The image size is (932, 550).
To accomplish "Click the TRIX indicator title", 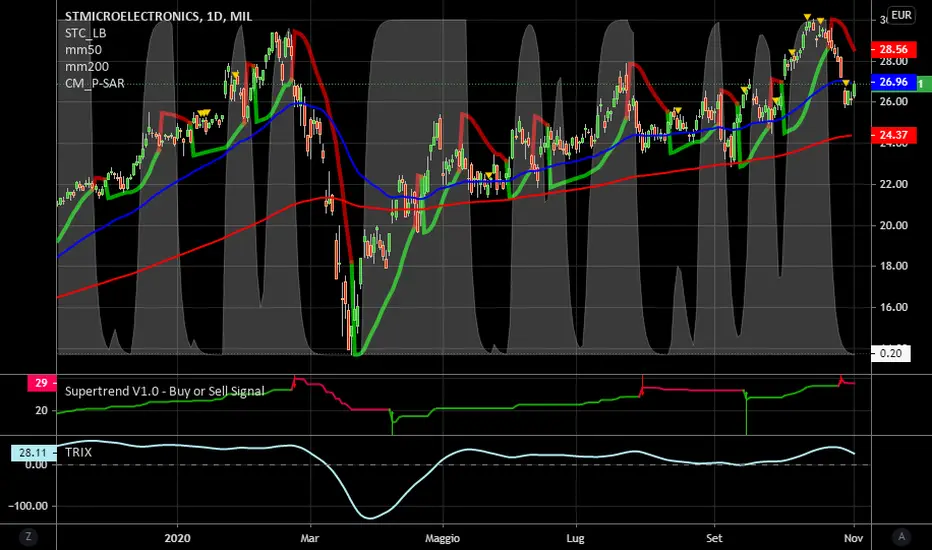I will pyautogui.click(x=79, y=452).
